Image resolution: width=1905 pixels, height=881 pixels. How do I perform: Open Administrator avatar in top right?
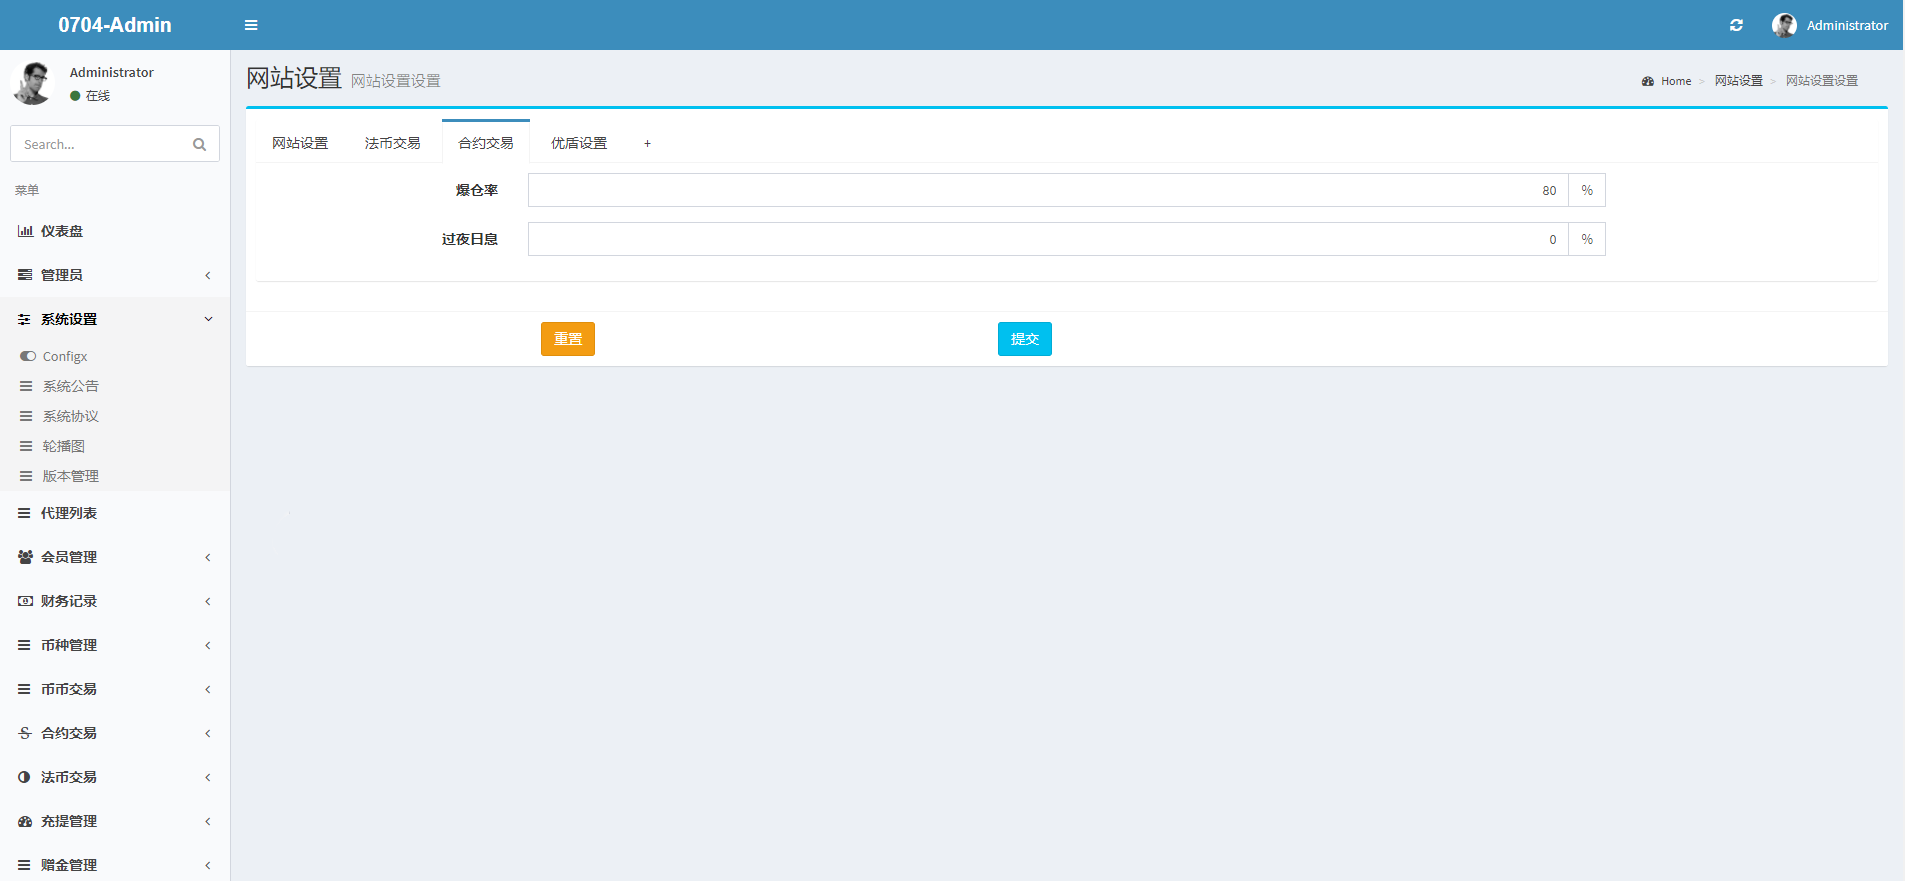(1783, 25)
